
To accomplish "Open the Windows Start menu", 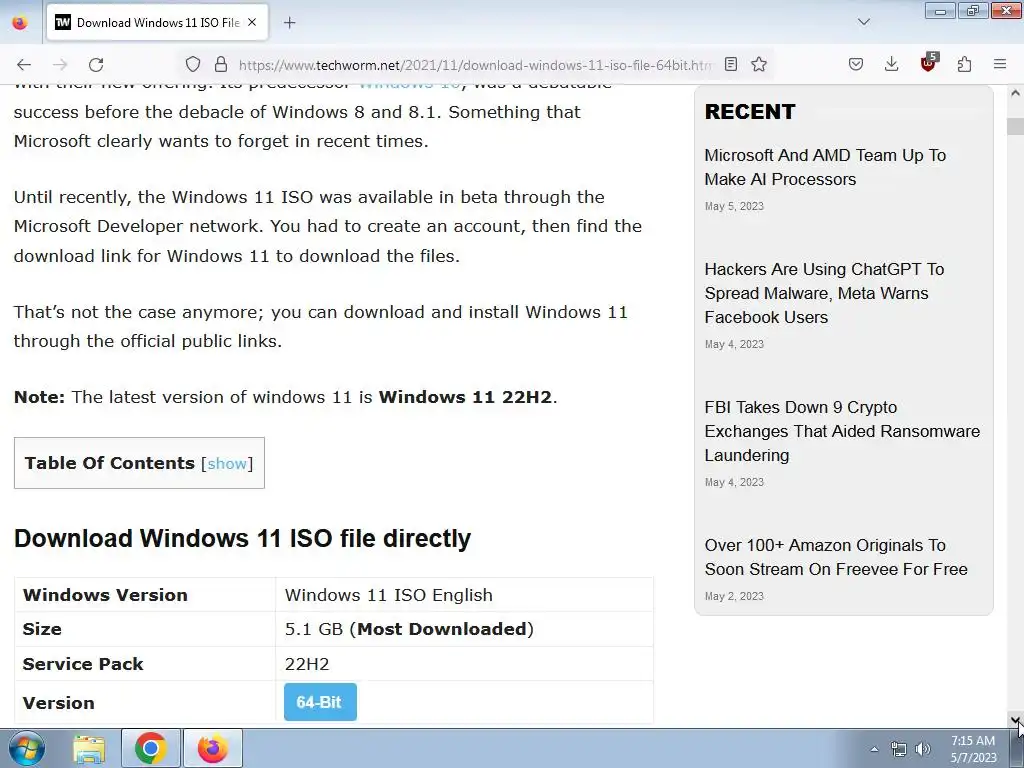I will point(26,748).
